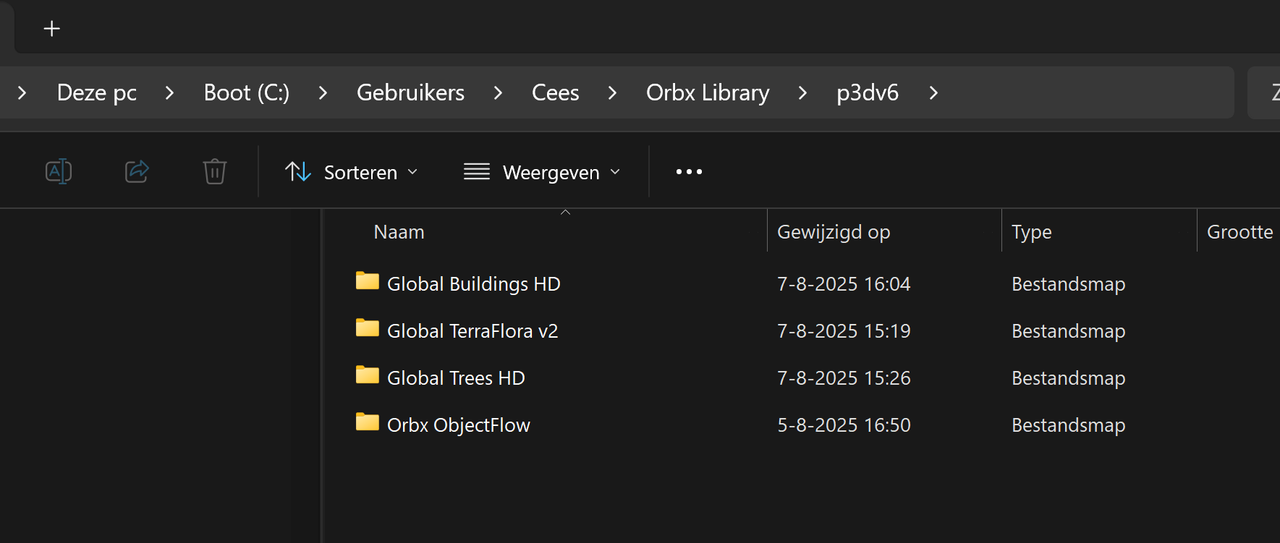Go to the Cees breadcrumb folder

pyautogui.click(x=556, y=93)
